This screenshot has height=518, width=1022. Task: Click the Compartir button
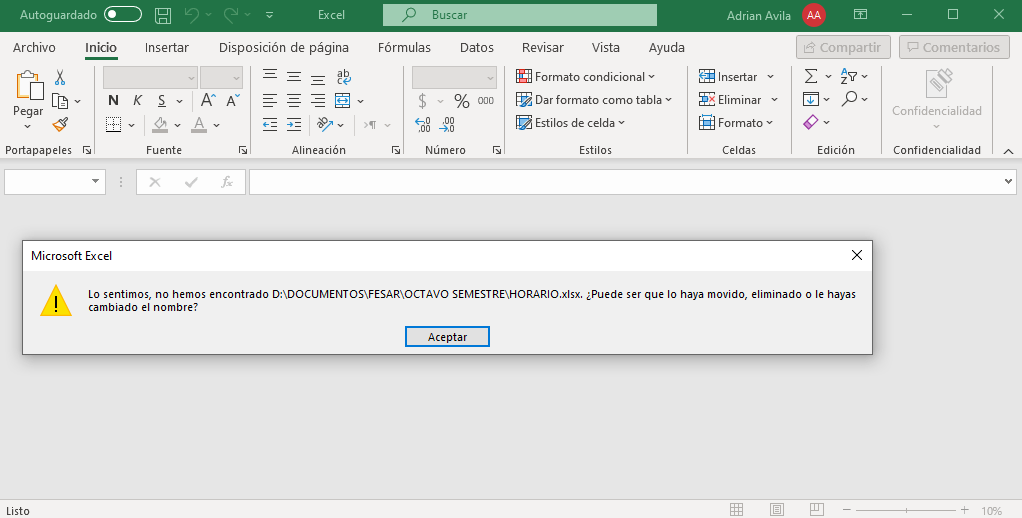843,47
